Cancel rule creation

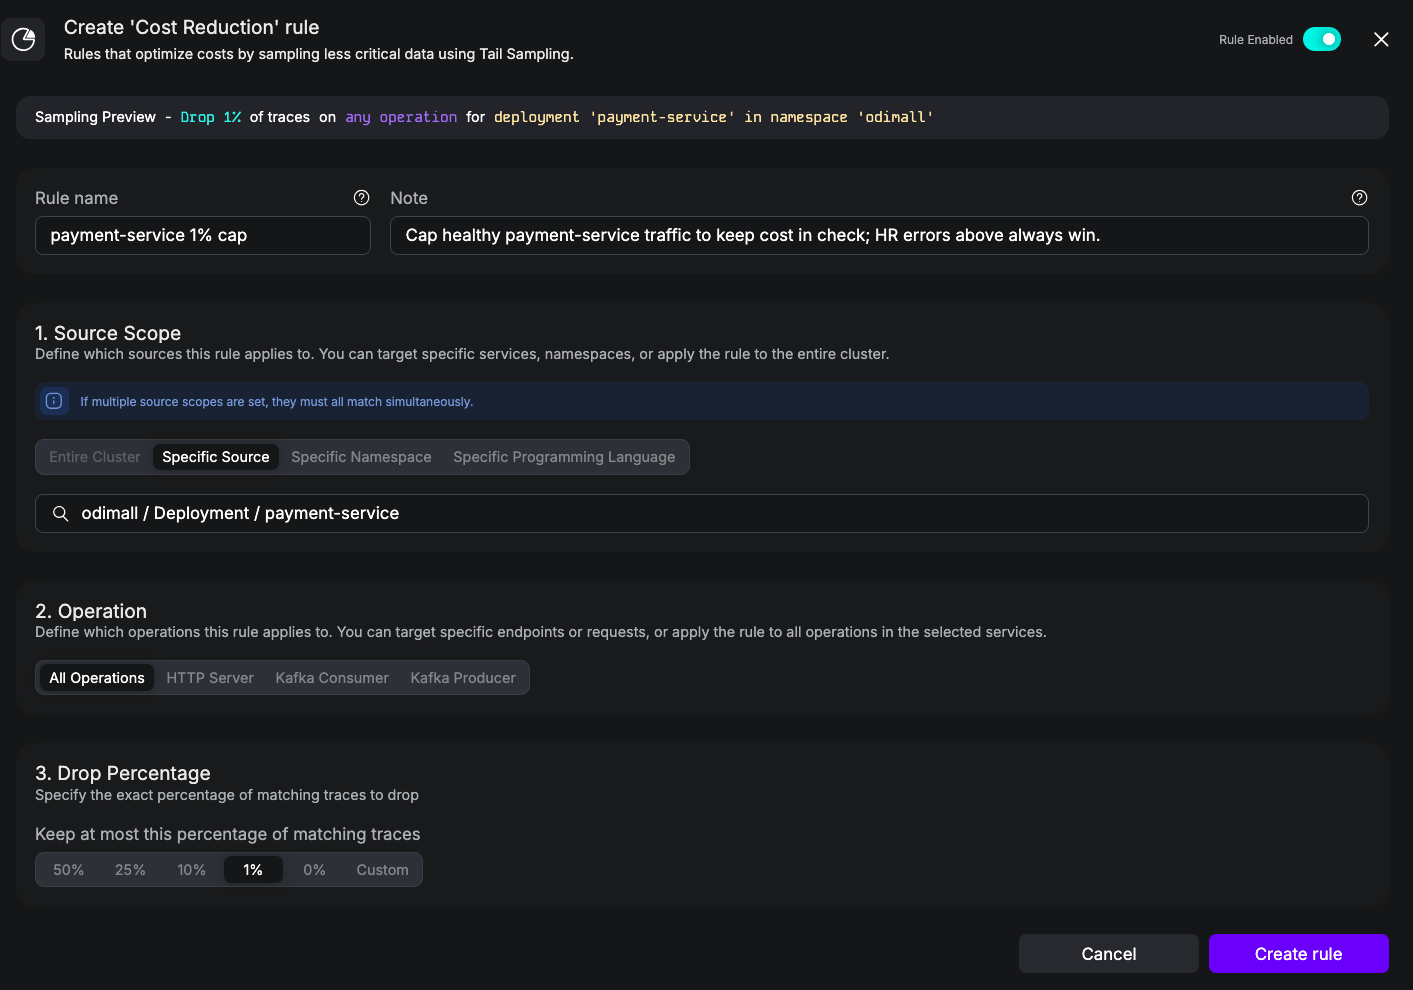click(x=1109, y=954)
